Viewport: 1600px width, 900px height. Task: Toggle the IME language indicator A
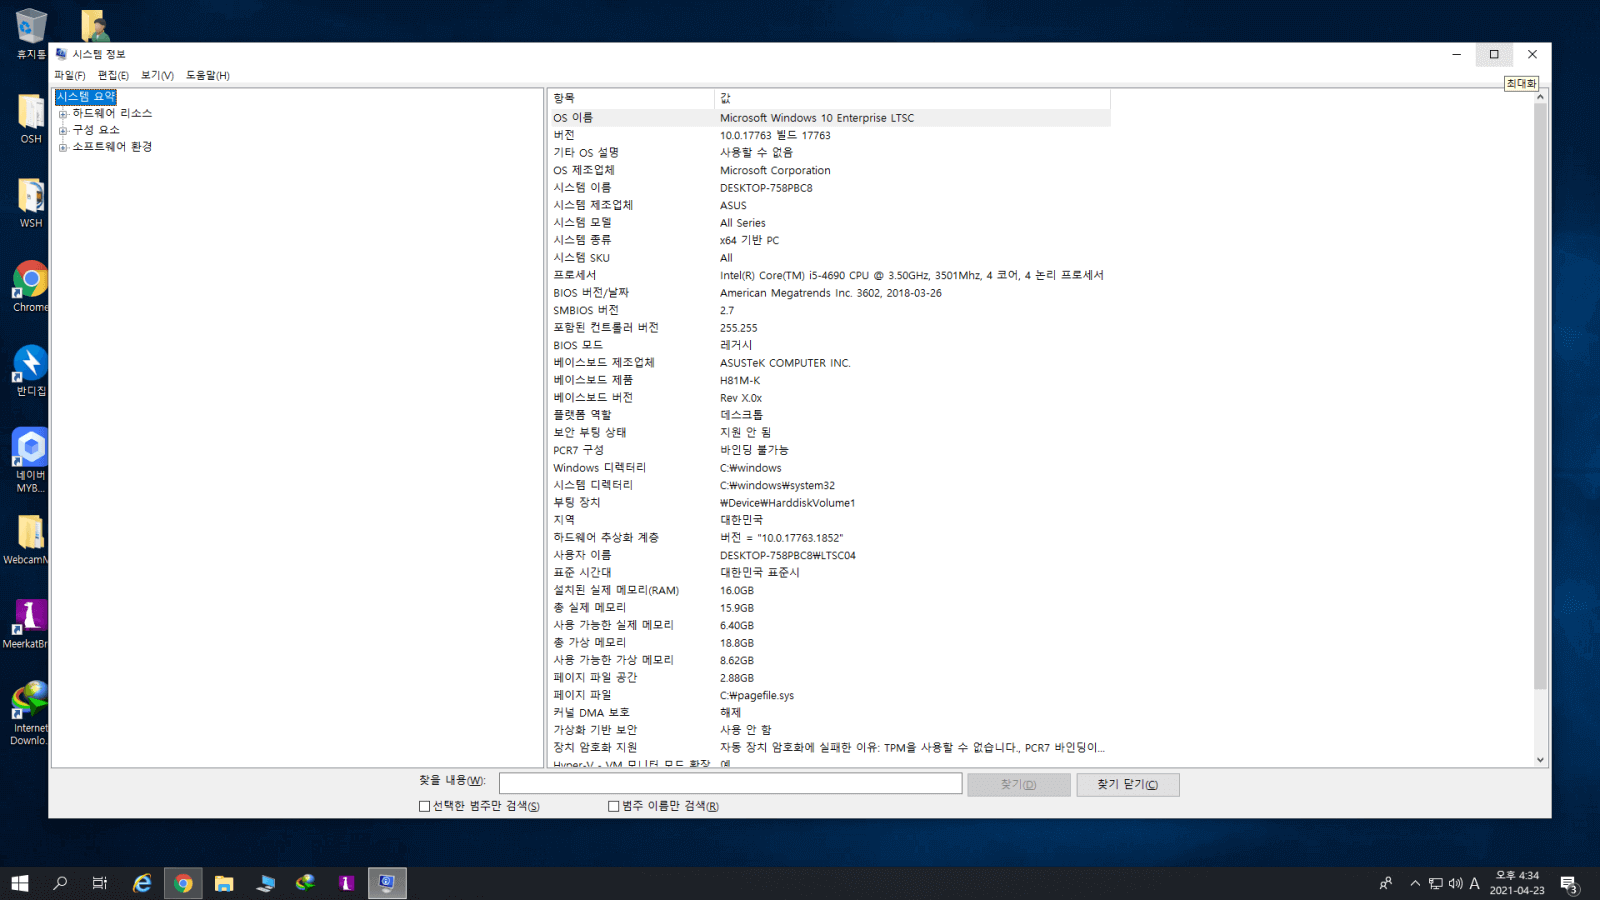[x=1474, y=883]
